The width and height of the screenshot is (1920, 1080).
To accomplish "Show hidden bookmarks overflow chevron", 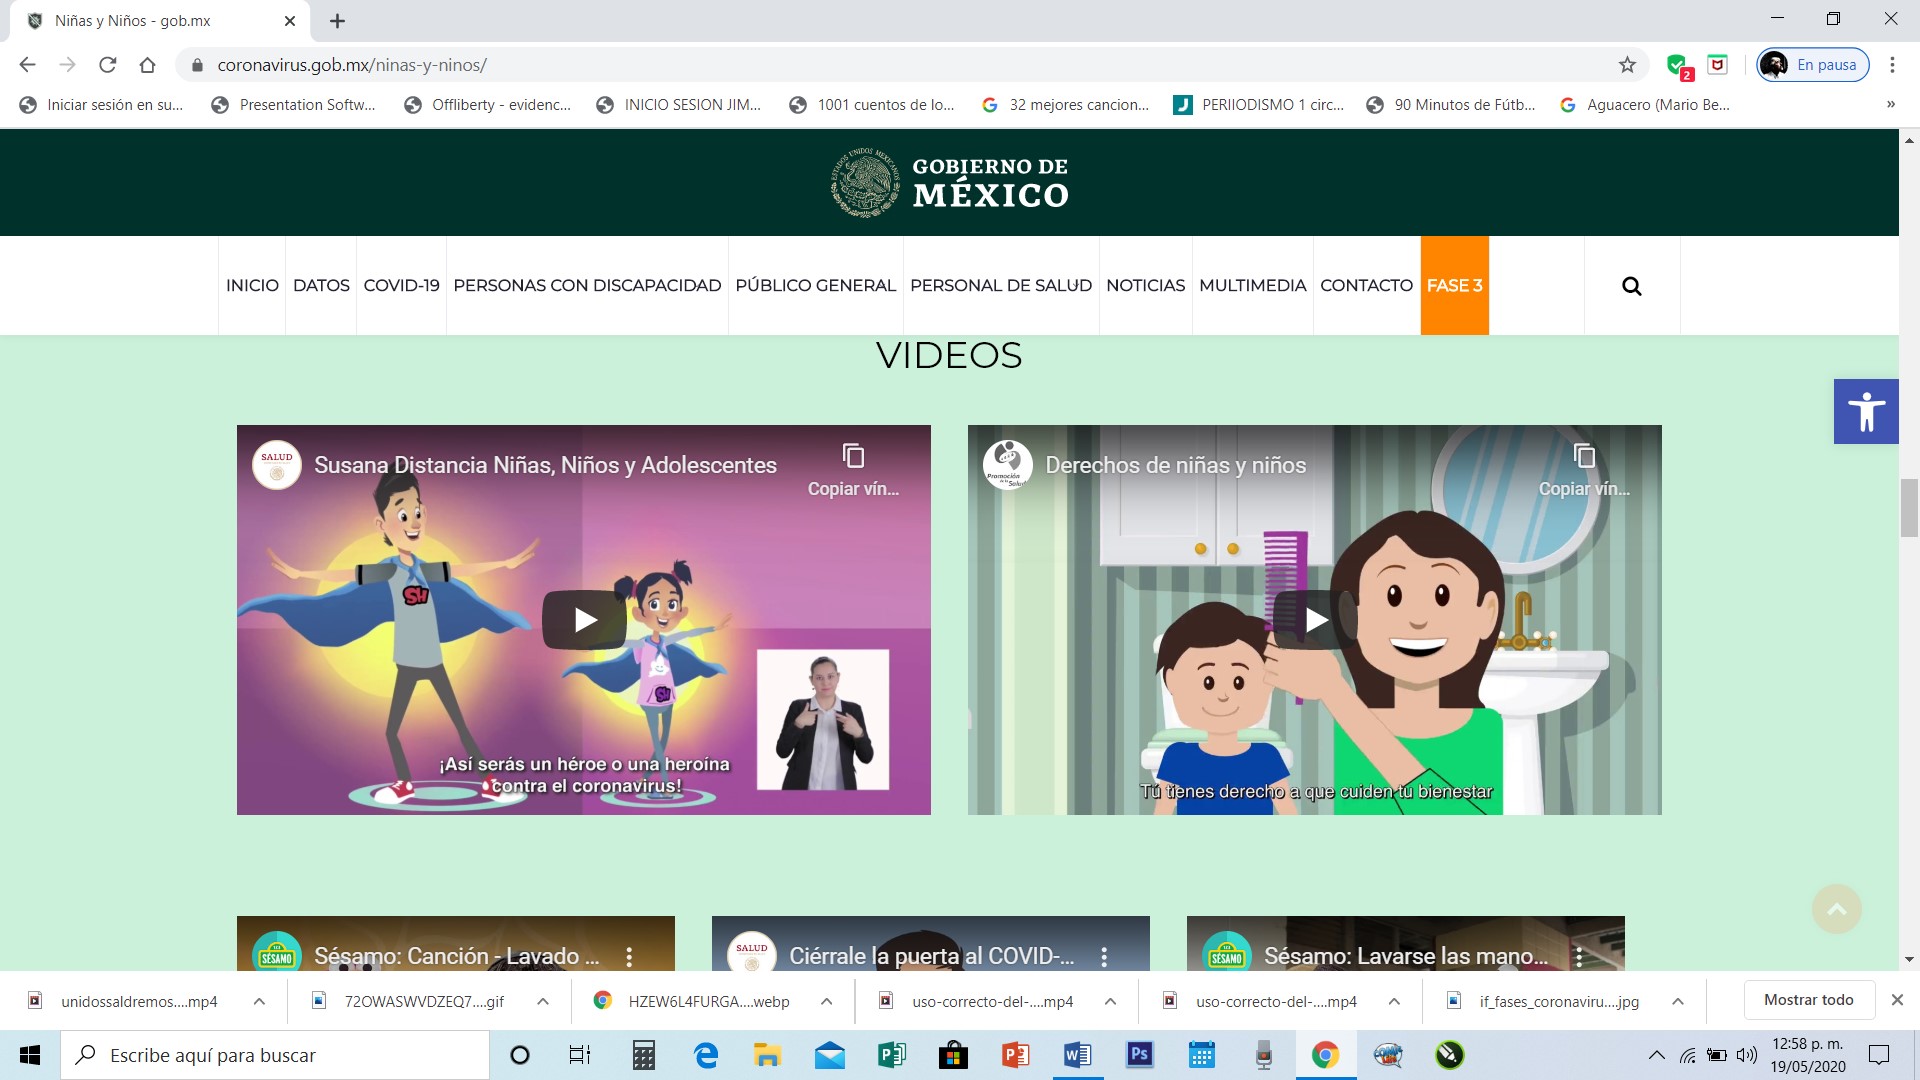I will 1890,105.
